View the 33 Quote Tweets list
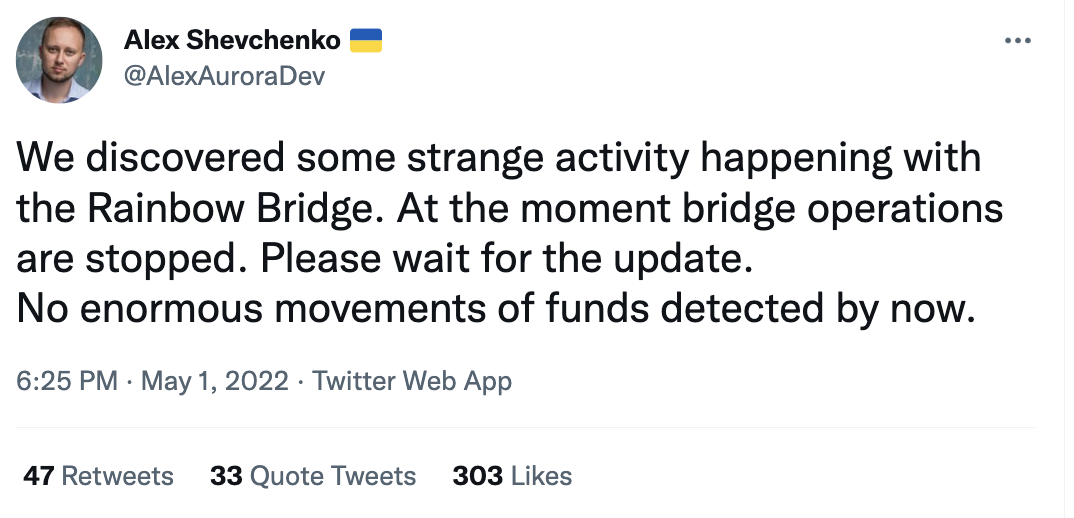The width and height of the screenshot is (1074, 518). click(x=313, y=476)
